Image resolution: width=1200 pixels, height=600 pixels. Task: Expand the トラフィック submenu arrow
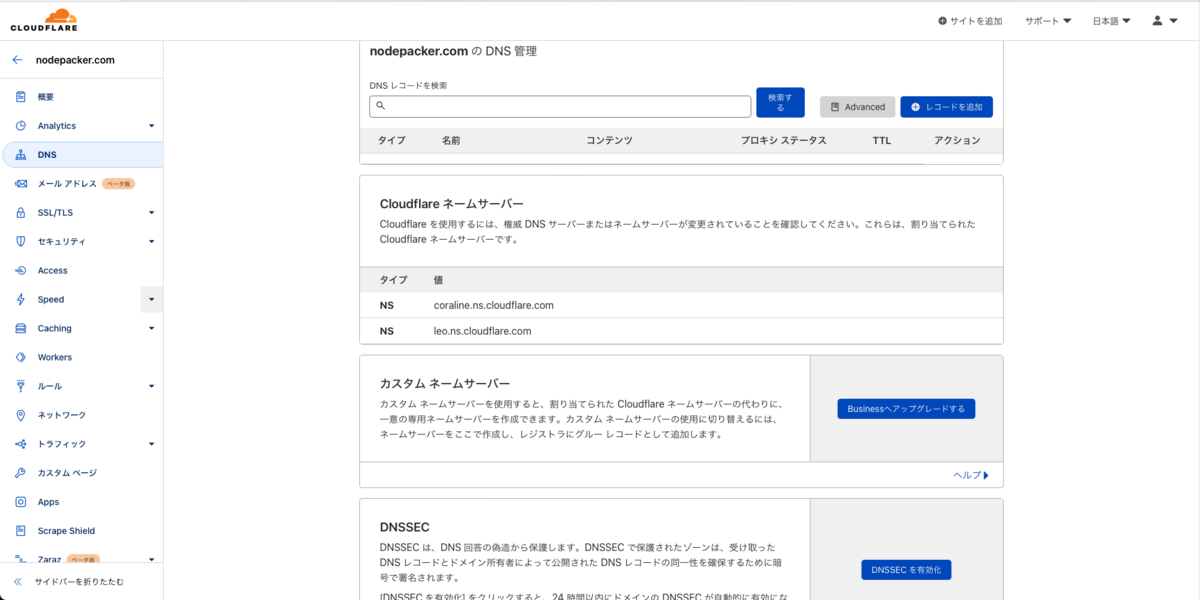click(152, 444)
